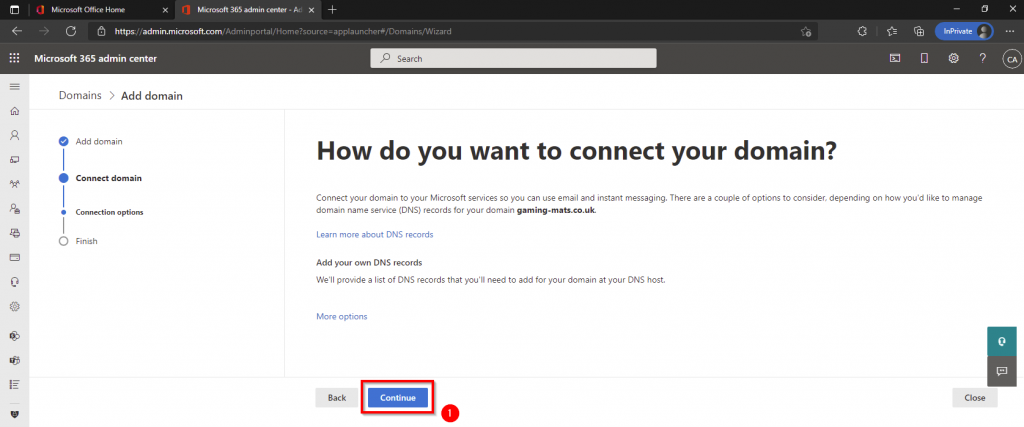
Task: Open the header Settings gear icon
Action: click(953, 58)
